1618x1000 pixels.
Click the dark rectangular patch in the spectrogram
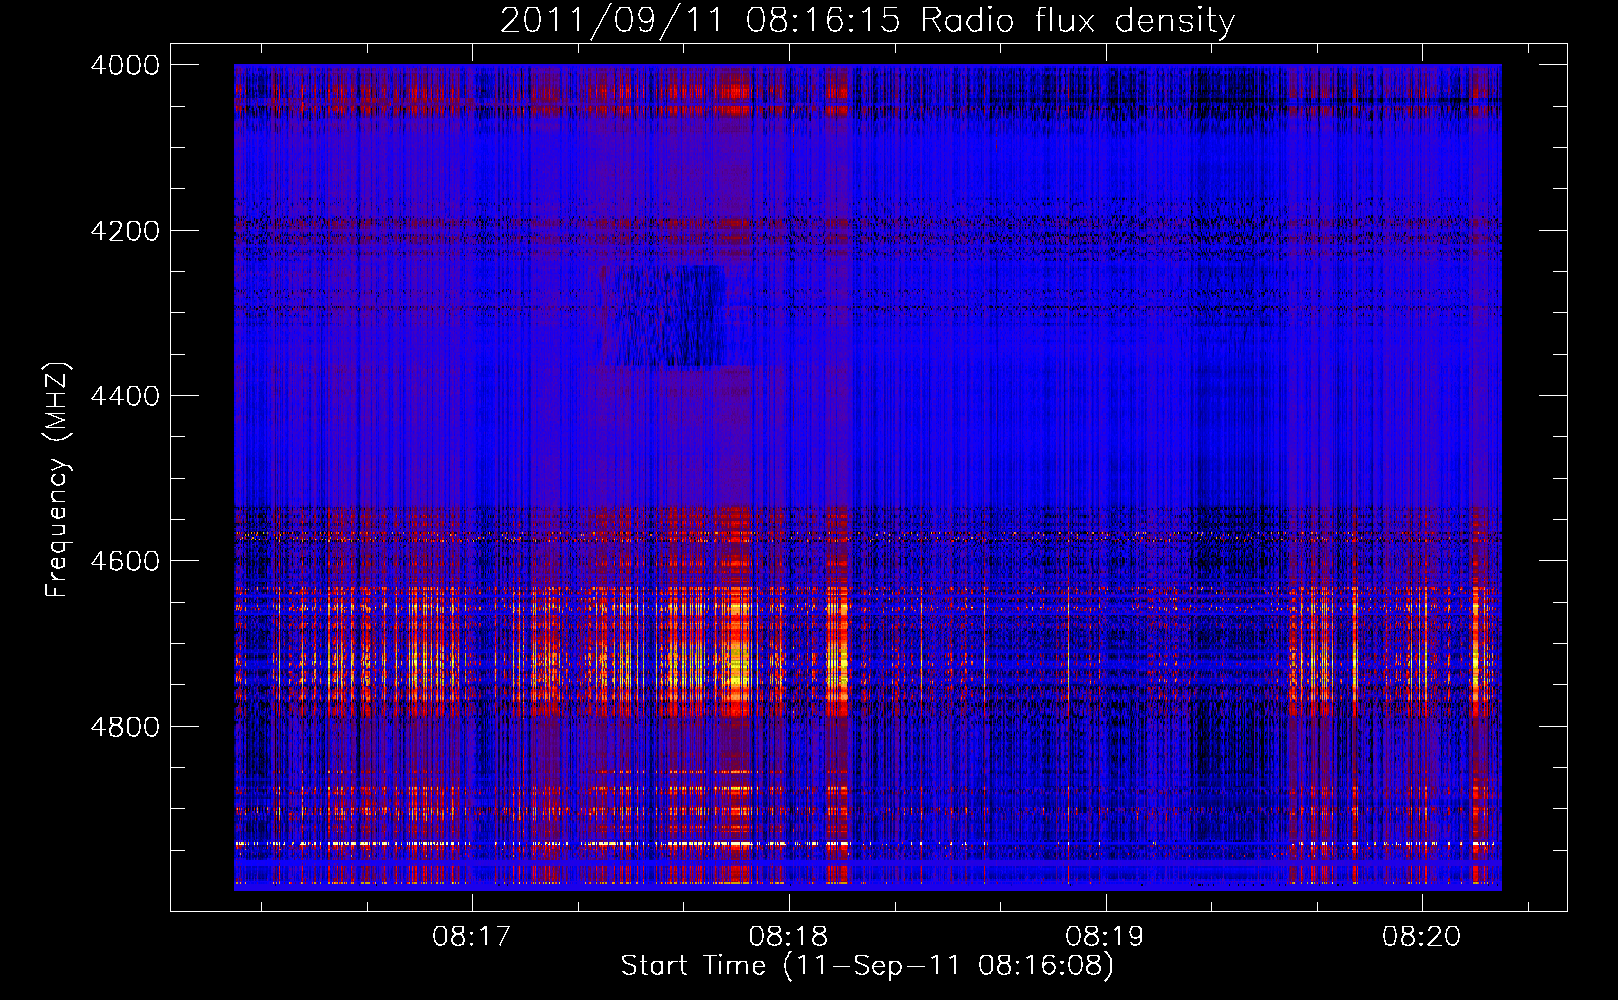point(665,316)
